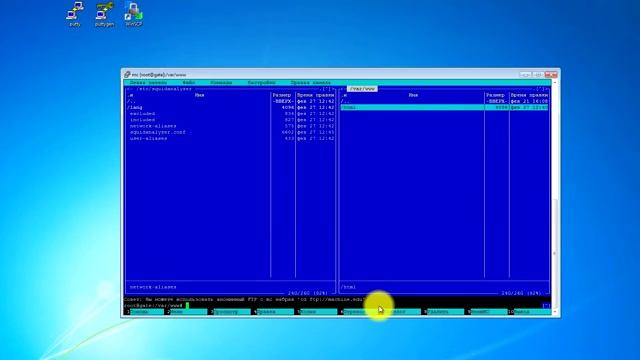Sort right panel by Имя column header
The image size is (640, 360).
413,95
